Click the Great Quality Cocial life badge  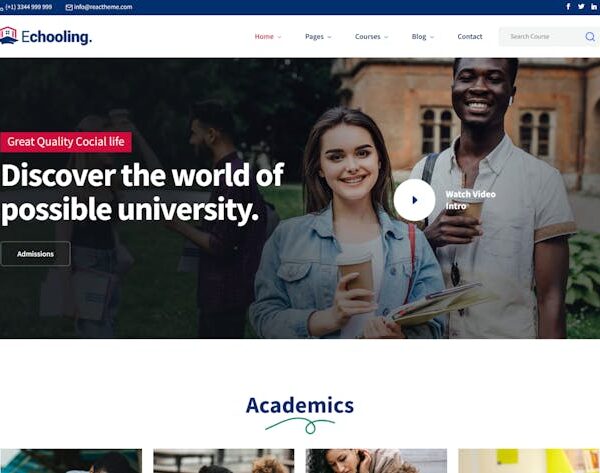[66, 142]
